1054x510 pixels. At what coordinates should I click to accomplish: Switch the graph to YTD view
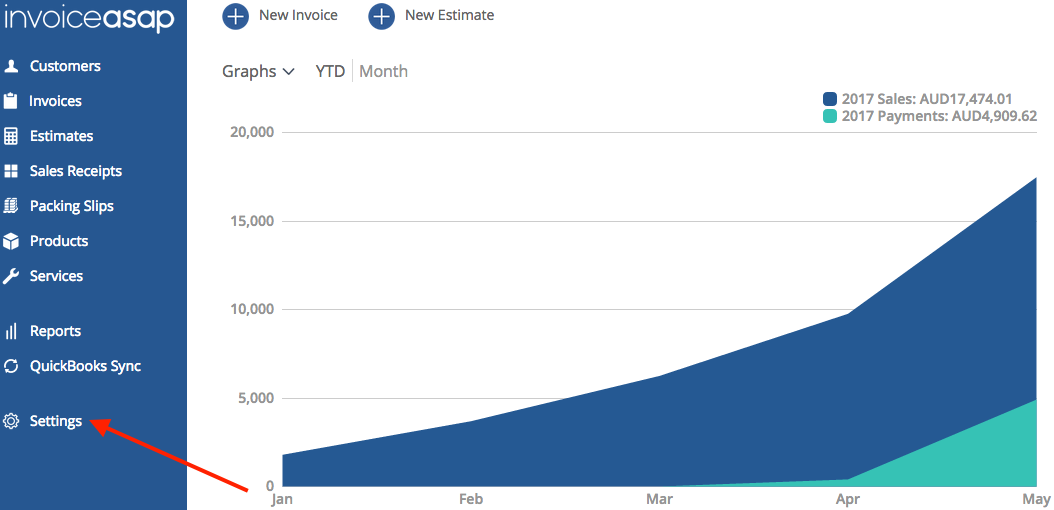pyautogui.click(x=330, y=71)
